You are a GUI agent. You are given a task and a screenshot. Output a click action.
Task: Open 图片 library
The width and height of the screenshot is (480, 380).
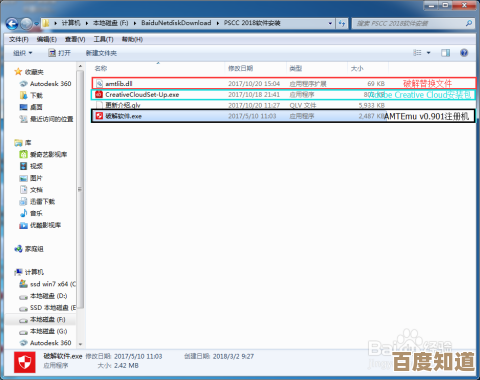(x=36, y=178)
